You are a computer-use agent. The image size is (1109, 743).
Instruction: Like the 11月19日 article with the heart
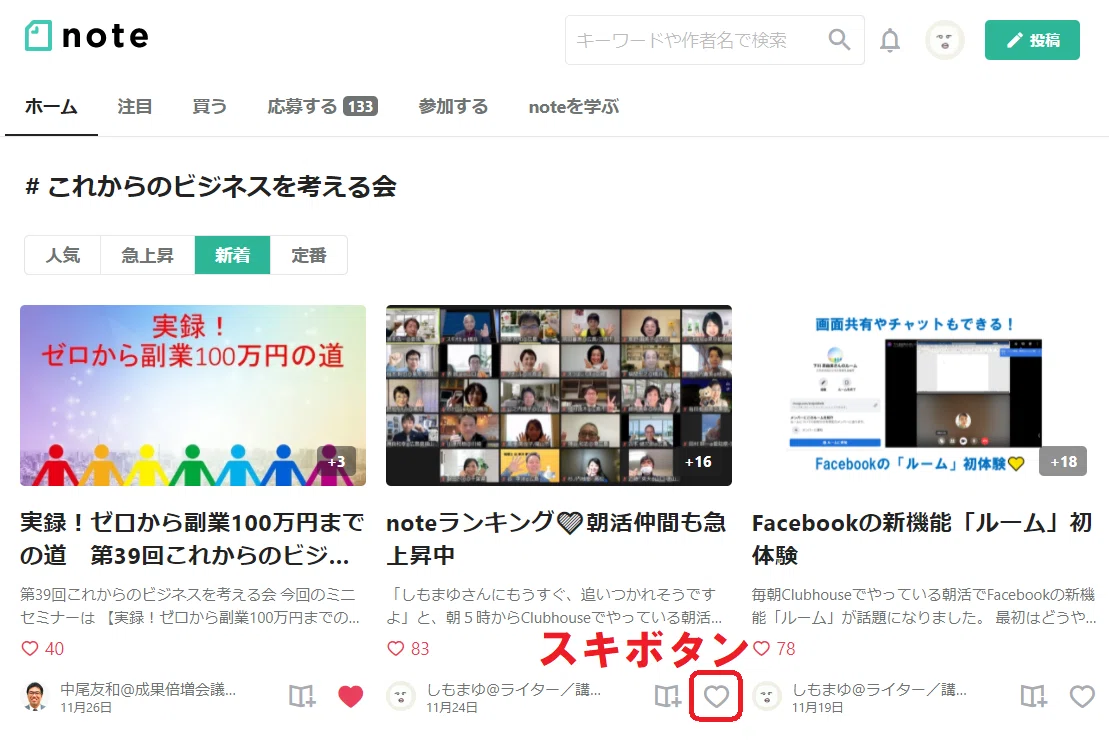(1082, 696)
